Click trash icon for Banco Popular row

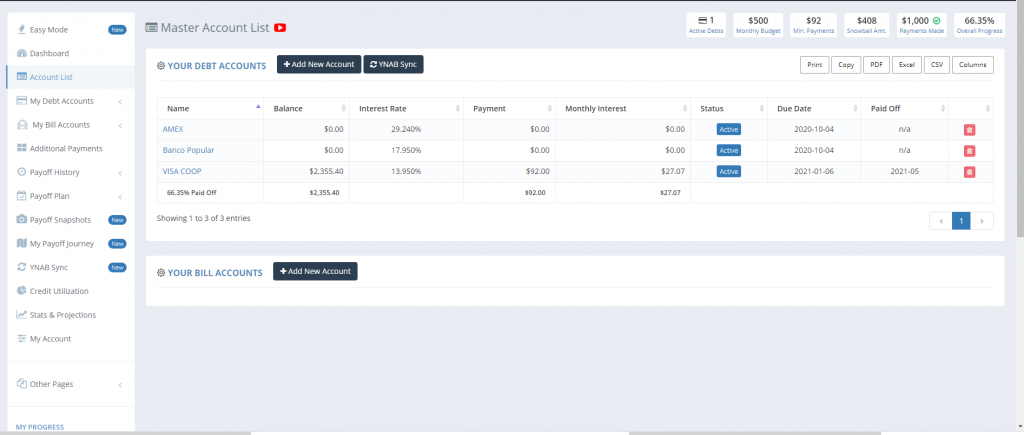point(969,150)
